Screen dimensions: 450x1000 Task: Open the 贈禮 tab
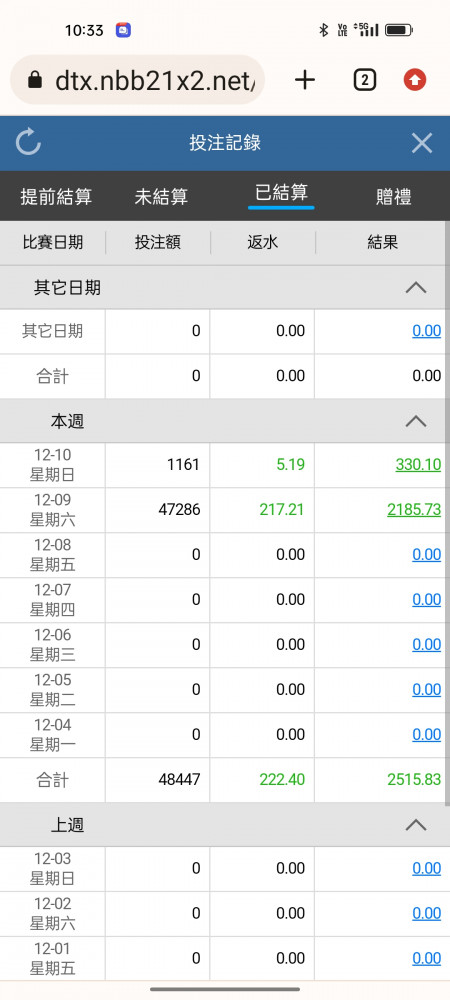pyautogui.click(x=393, y=196)
